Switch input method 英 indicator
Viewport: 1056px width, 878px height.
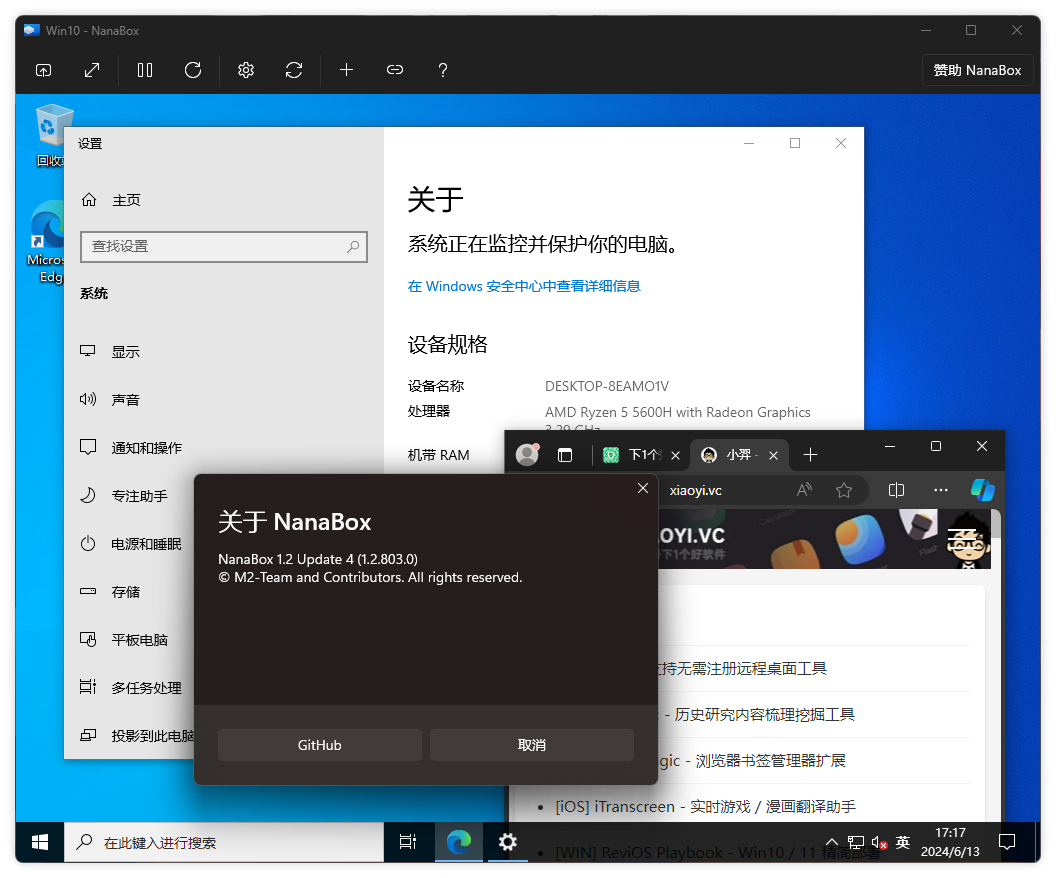tap(903, 842)
